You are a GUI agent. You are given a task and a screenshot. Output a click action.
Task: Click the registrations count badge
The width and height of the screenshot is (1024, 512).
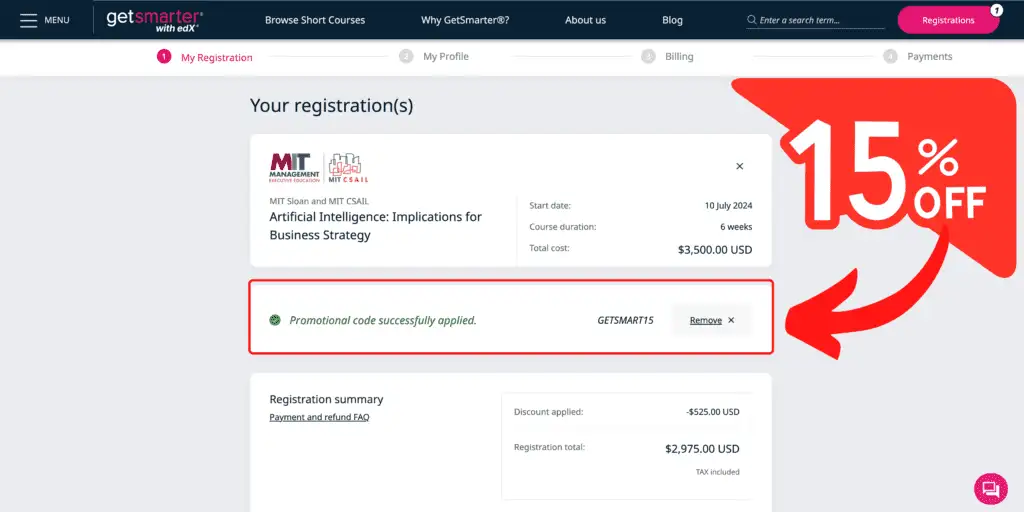pyautogui.click(x=997, y=10)
